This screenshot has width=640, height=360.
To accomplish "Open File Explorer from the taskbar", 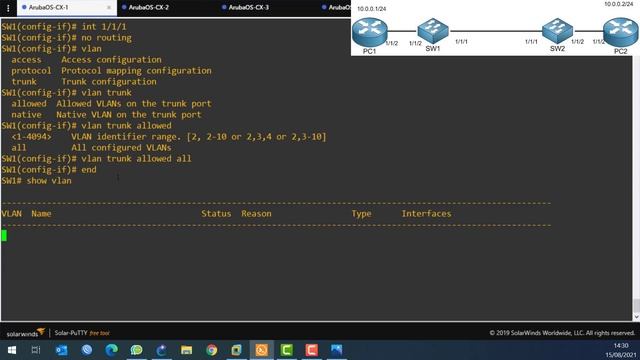I will pyautogui.click(x=187, y=350).
